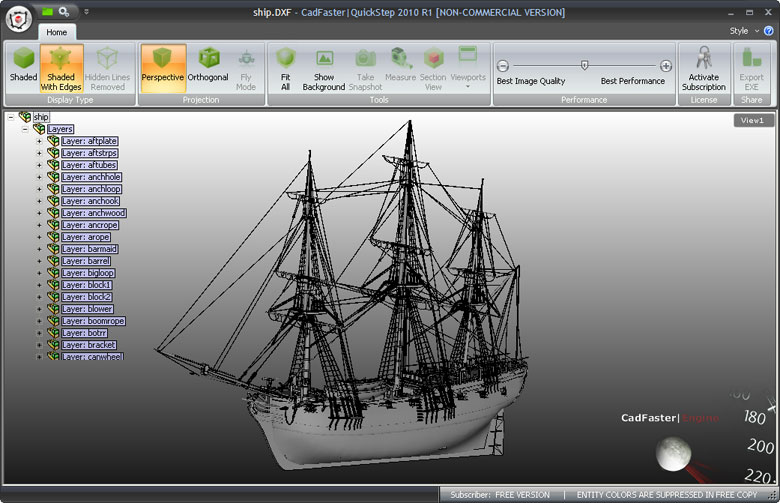Click Subscriber: FREE VERSION status text
Image resolution: width=780 pixels, height=503 pixels.
500,495
